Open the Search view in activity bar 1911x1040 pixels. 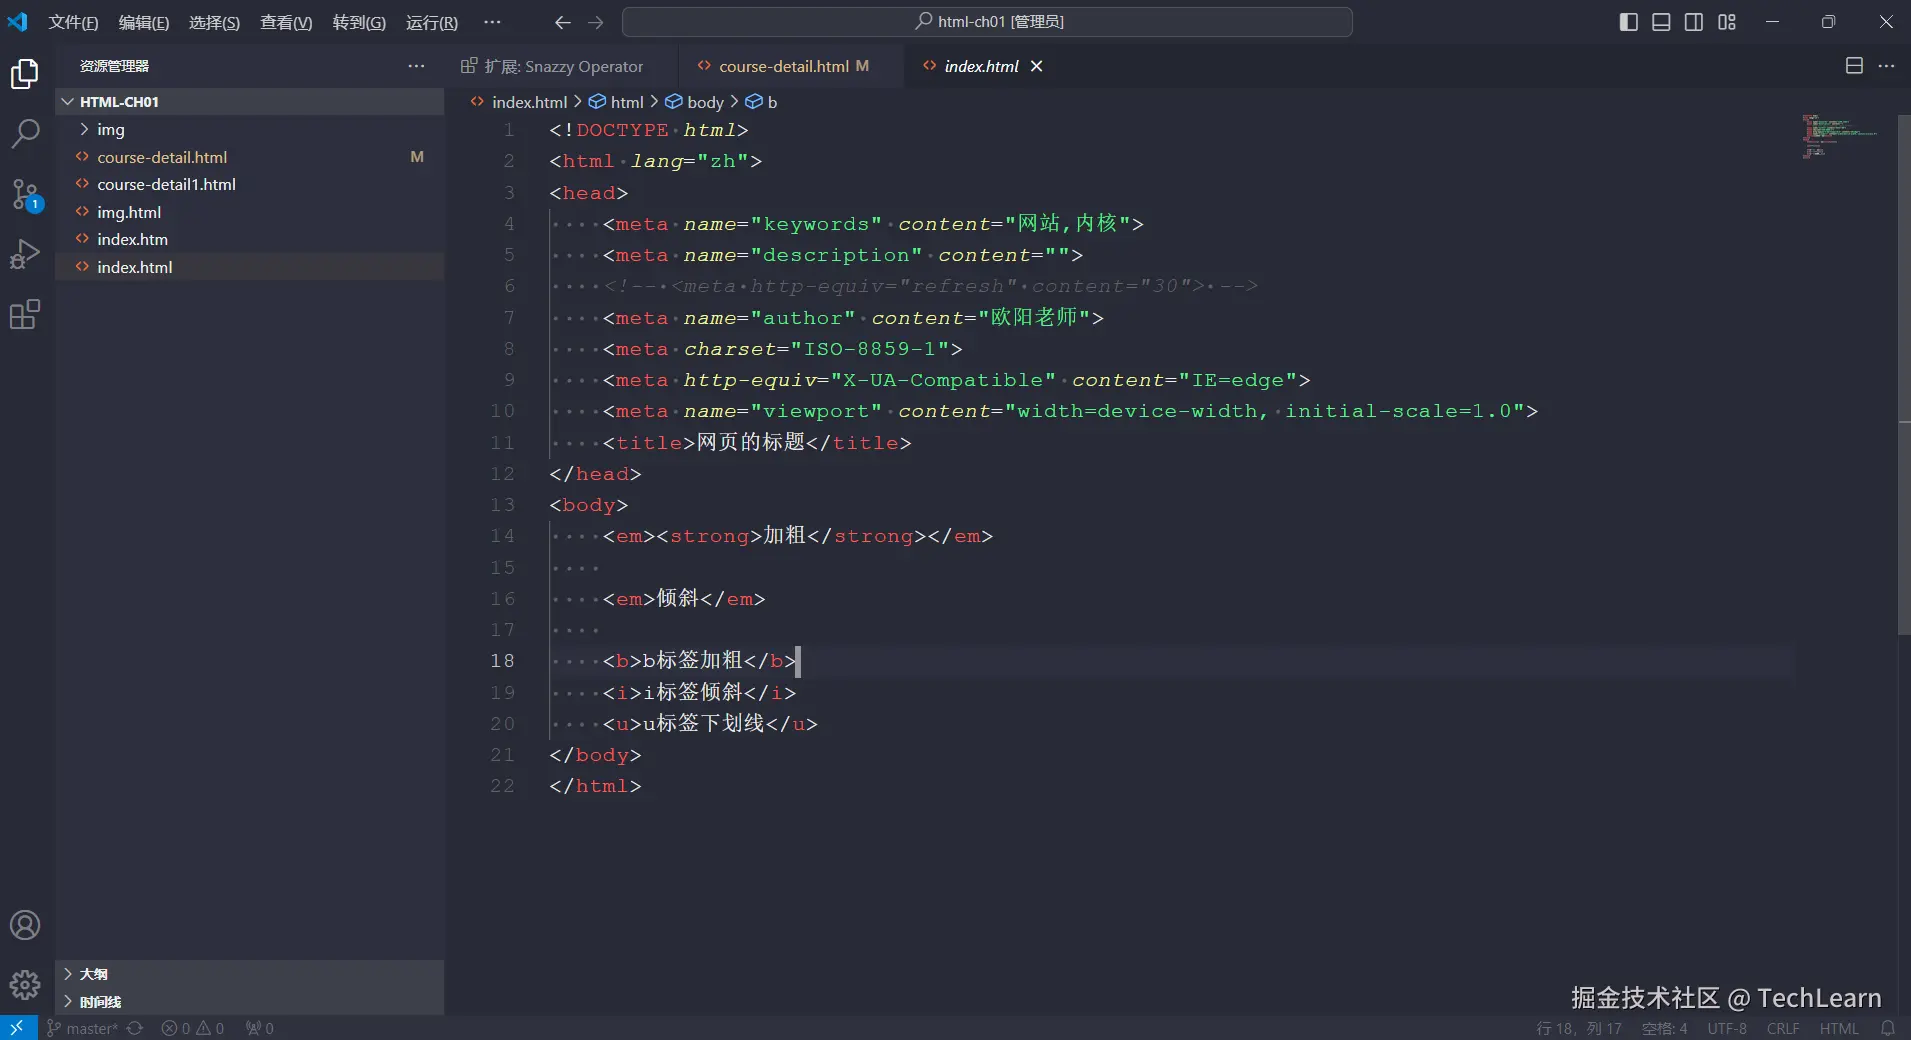[25, 133]
